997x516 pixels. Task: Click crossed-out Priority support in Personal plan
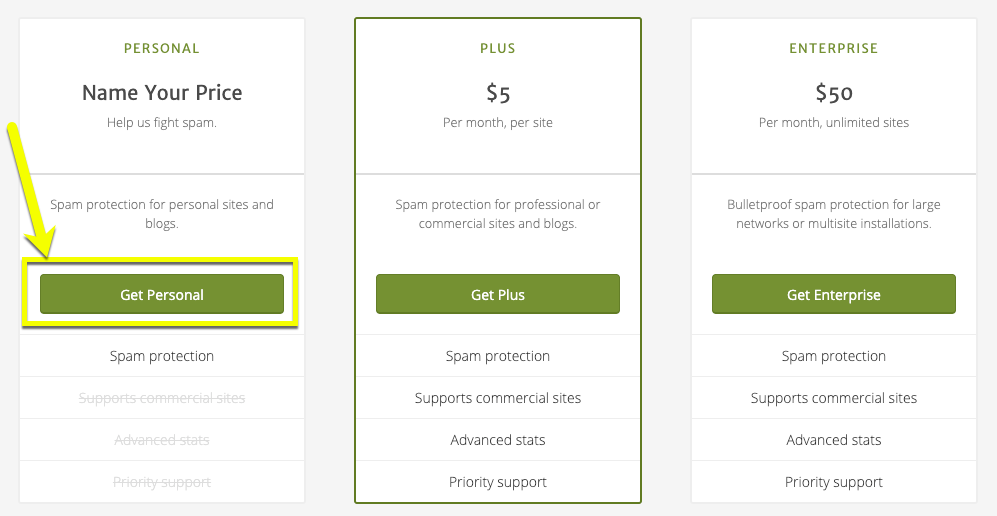click(x=162, y=482)
